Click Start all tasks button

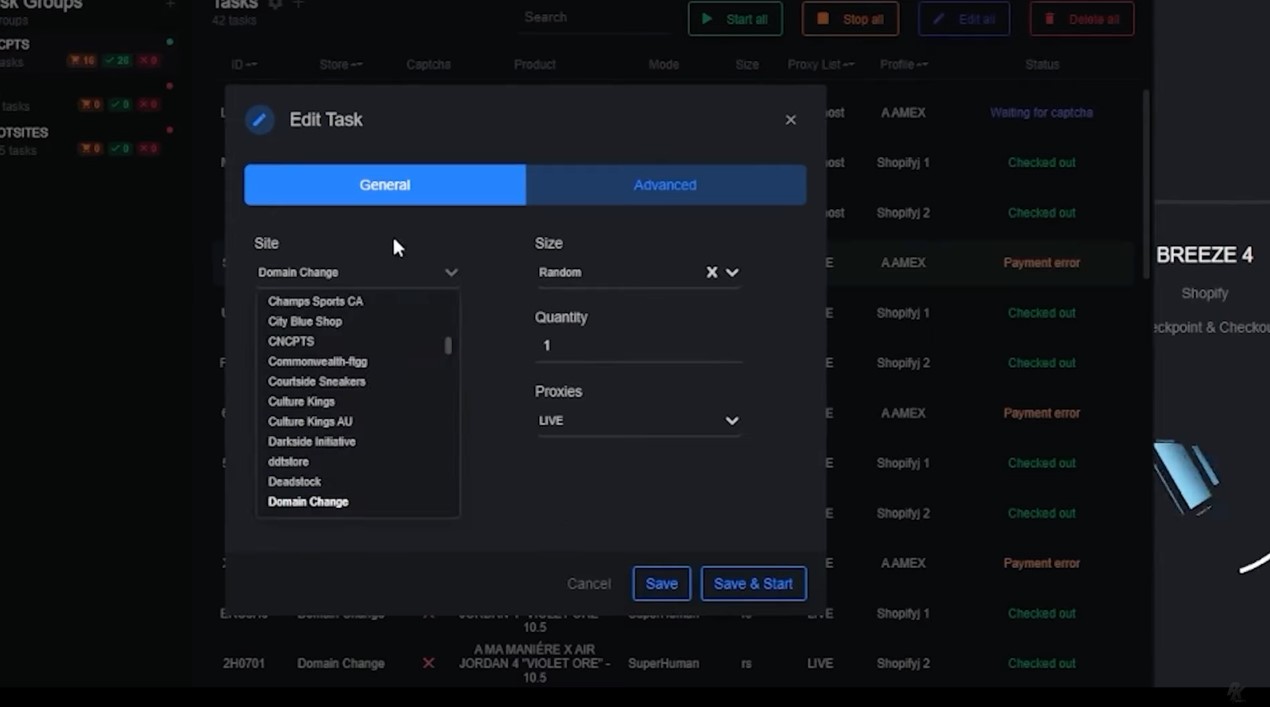click(735, 19)
